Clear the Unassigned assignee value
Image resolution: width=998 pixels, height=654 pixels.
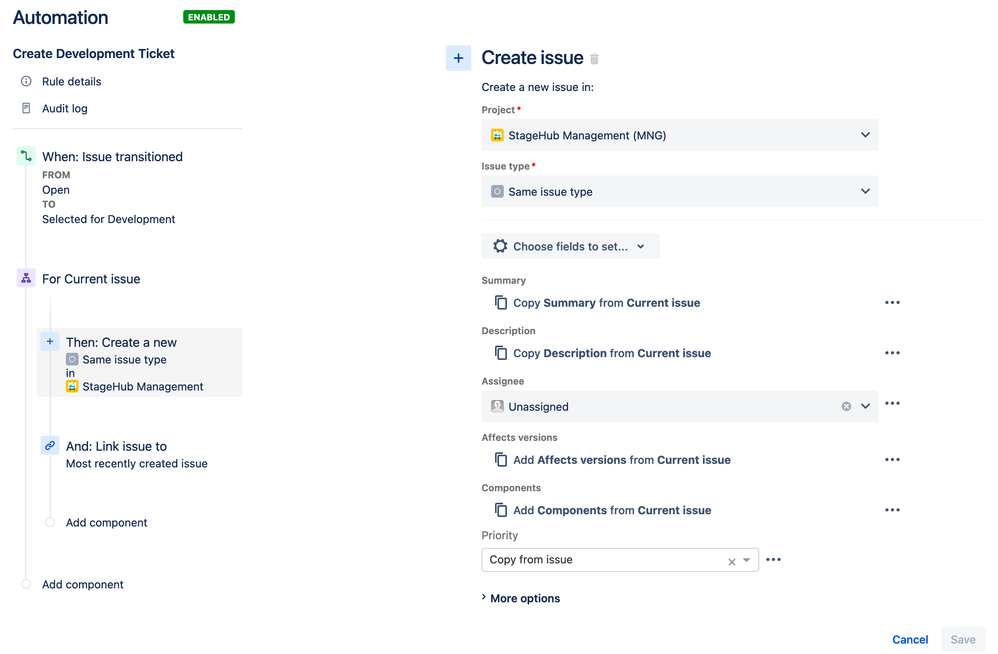tap(847, 407)
